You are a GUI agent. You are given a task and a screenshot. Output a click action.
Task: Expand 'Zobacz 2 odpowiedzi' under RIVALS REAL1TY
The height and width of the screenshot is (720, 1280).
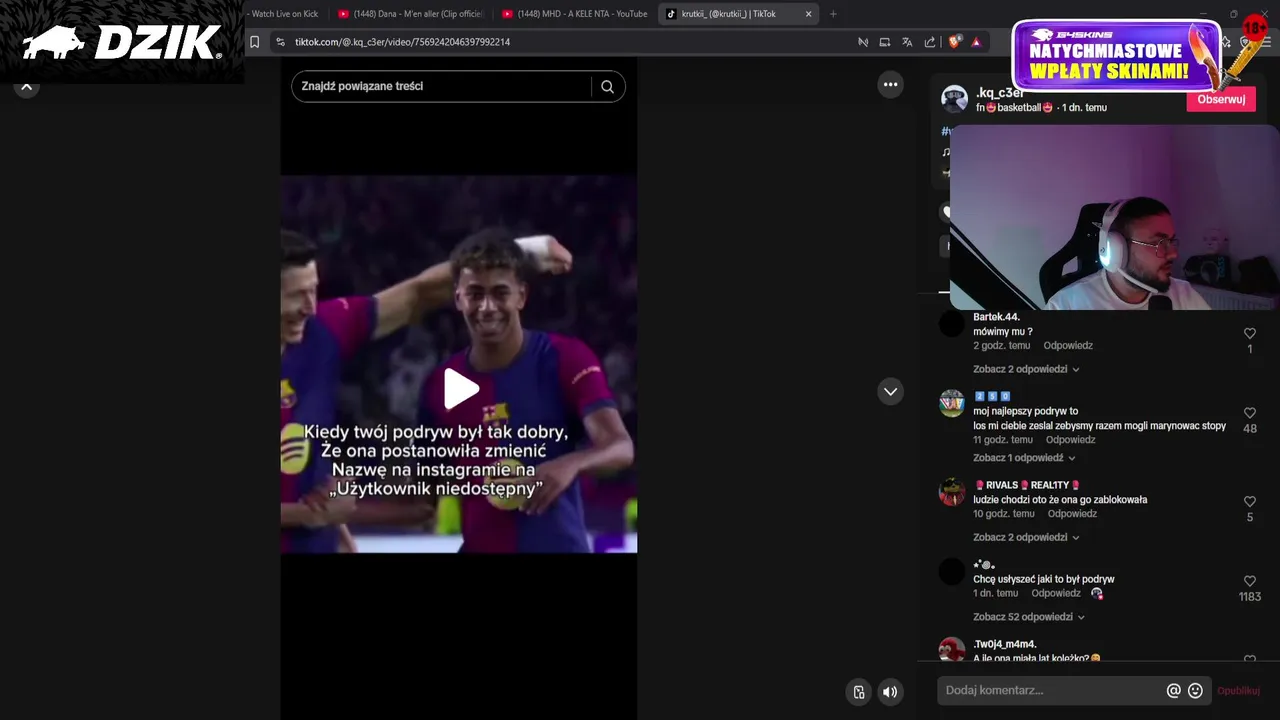pyautogui.click(x=1026, y=537)
